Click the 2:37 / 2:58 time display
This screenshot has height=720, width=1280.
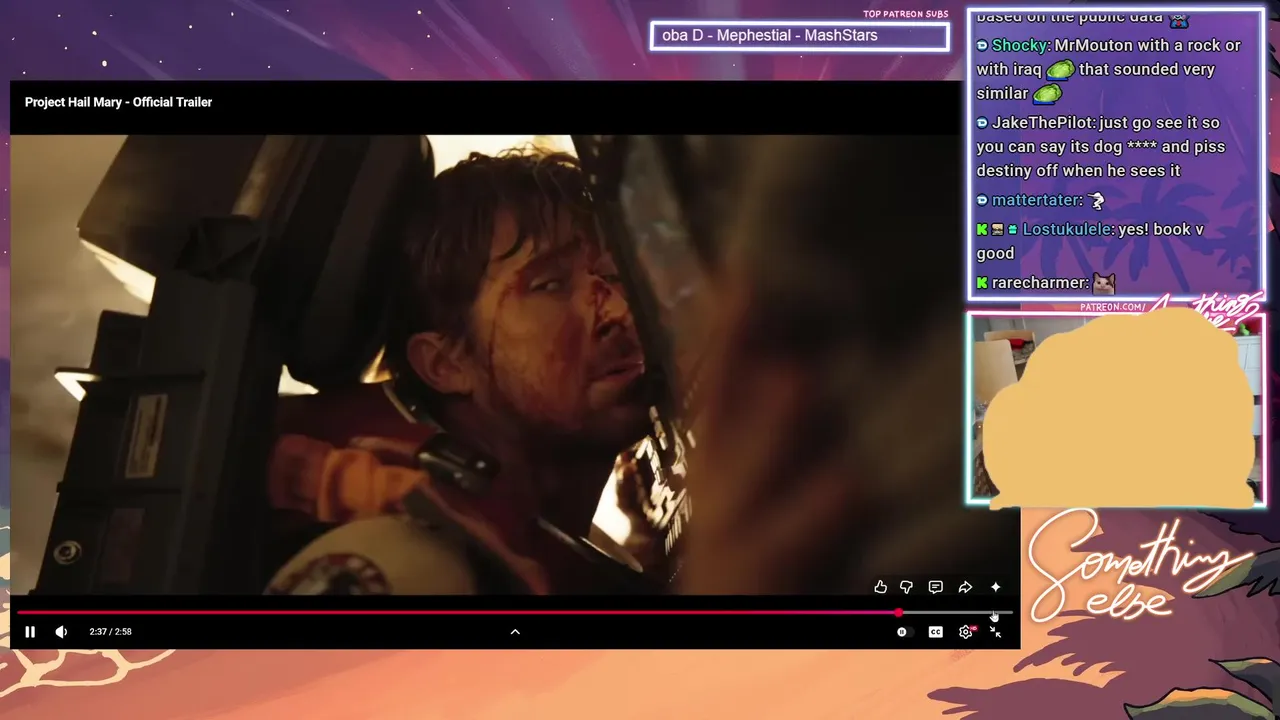pos(110,632)
